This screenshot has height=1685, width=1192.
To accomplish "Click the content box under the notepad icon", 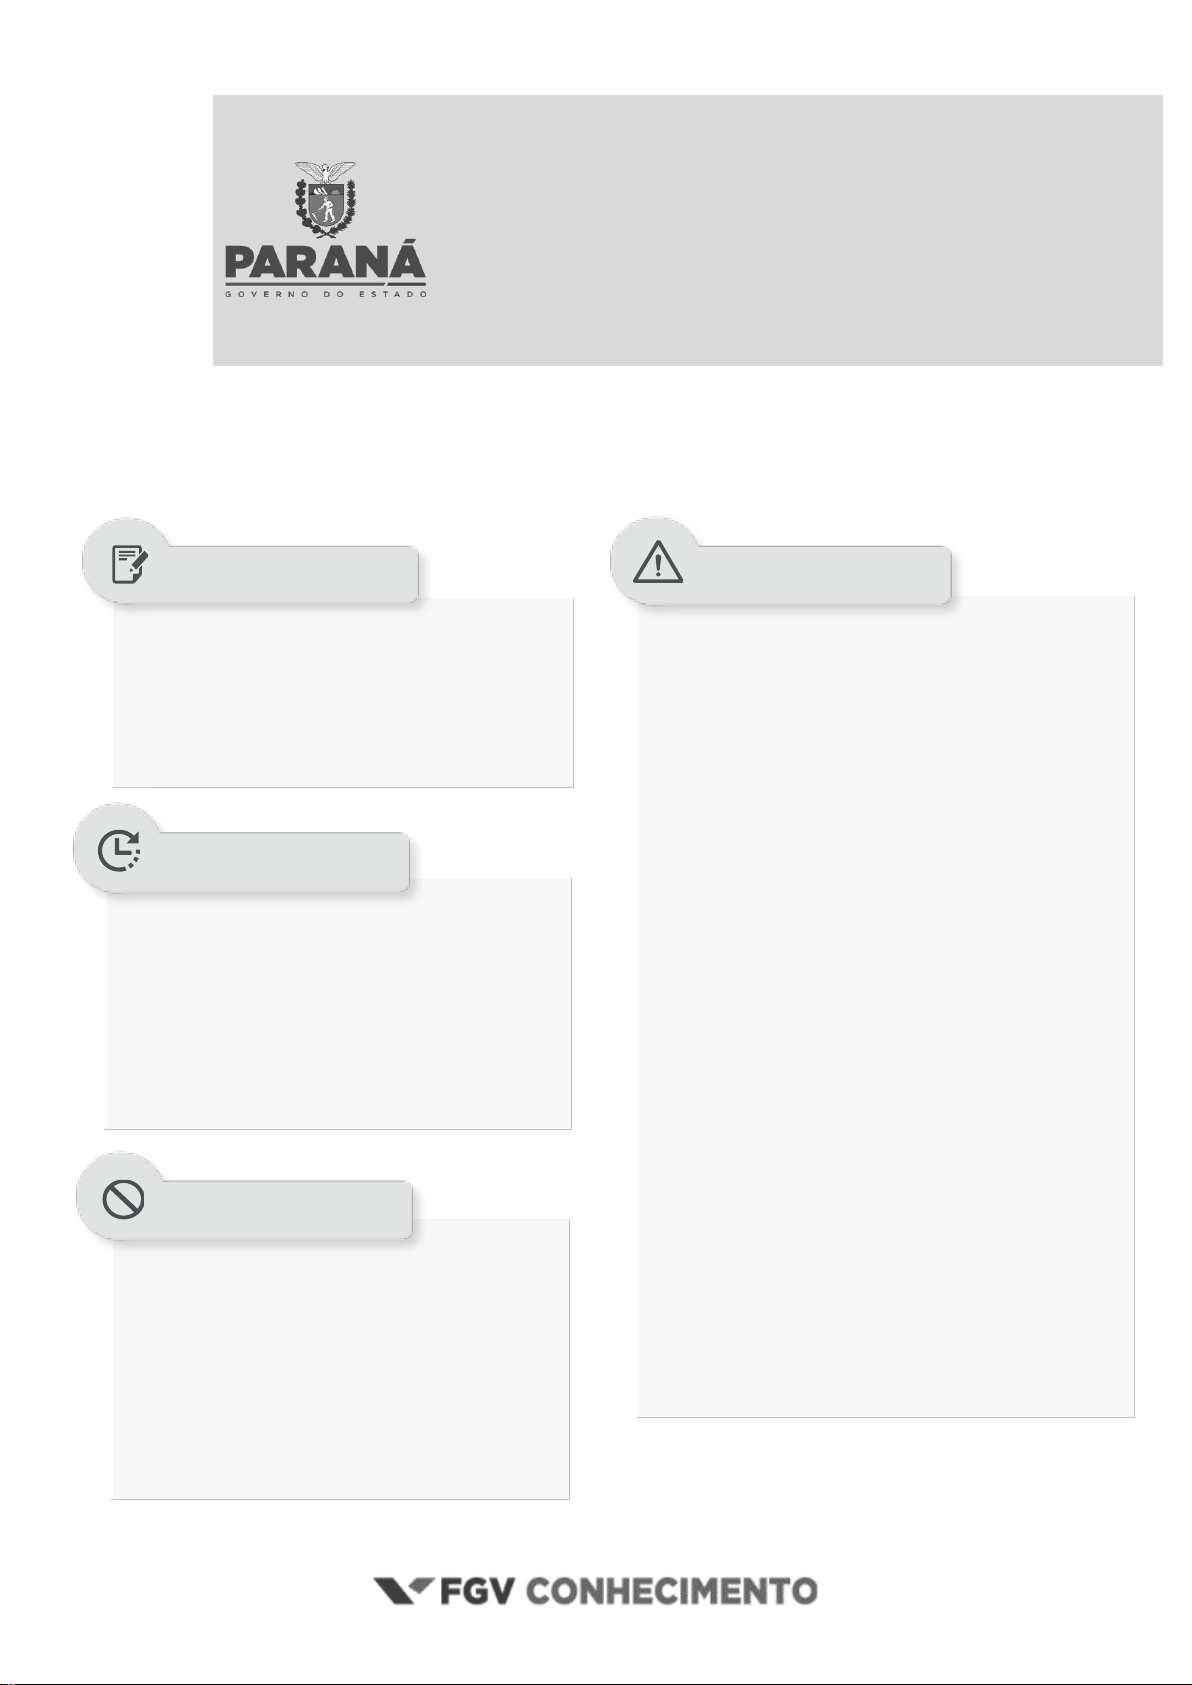I will (x=343, y=695).
